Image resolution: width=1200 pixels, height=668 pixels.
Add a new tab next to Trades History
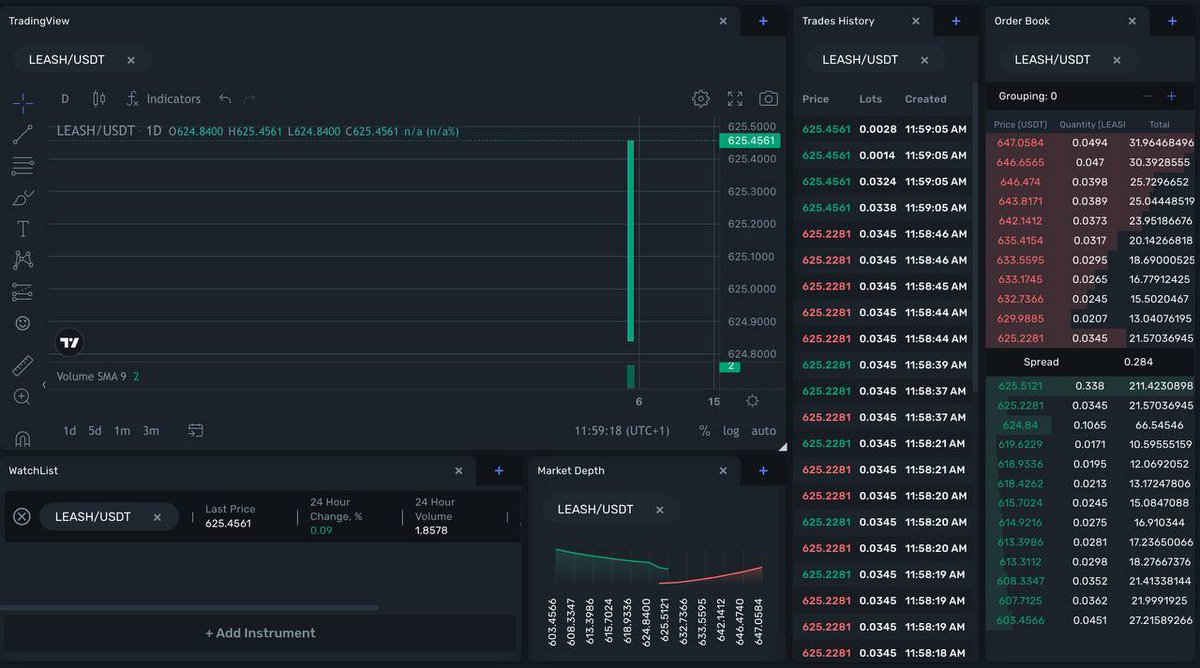click(956, 21)
